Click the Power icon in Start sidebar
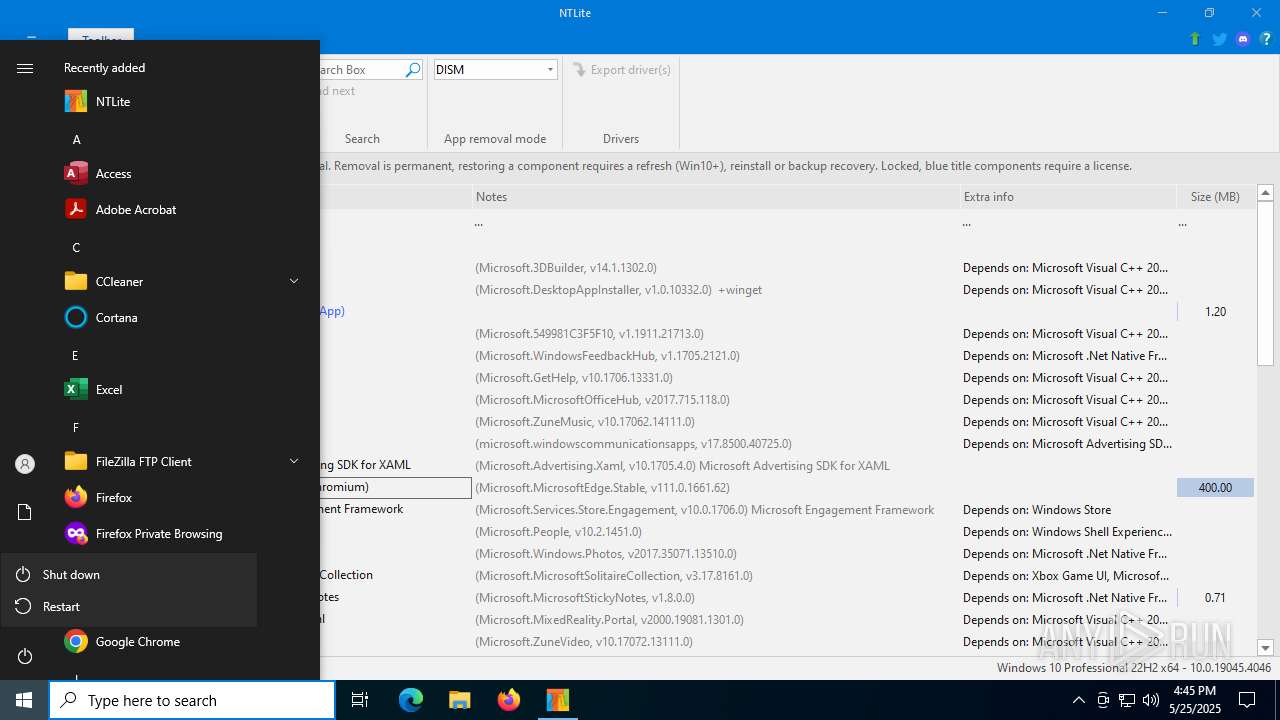Image resolution: width=1280 pixels, height=720 pixels. 25,656
